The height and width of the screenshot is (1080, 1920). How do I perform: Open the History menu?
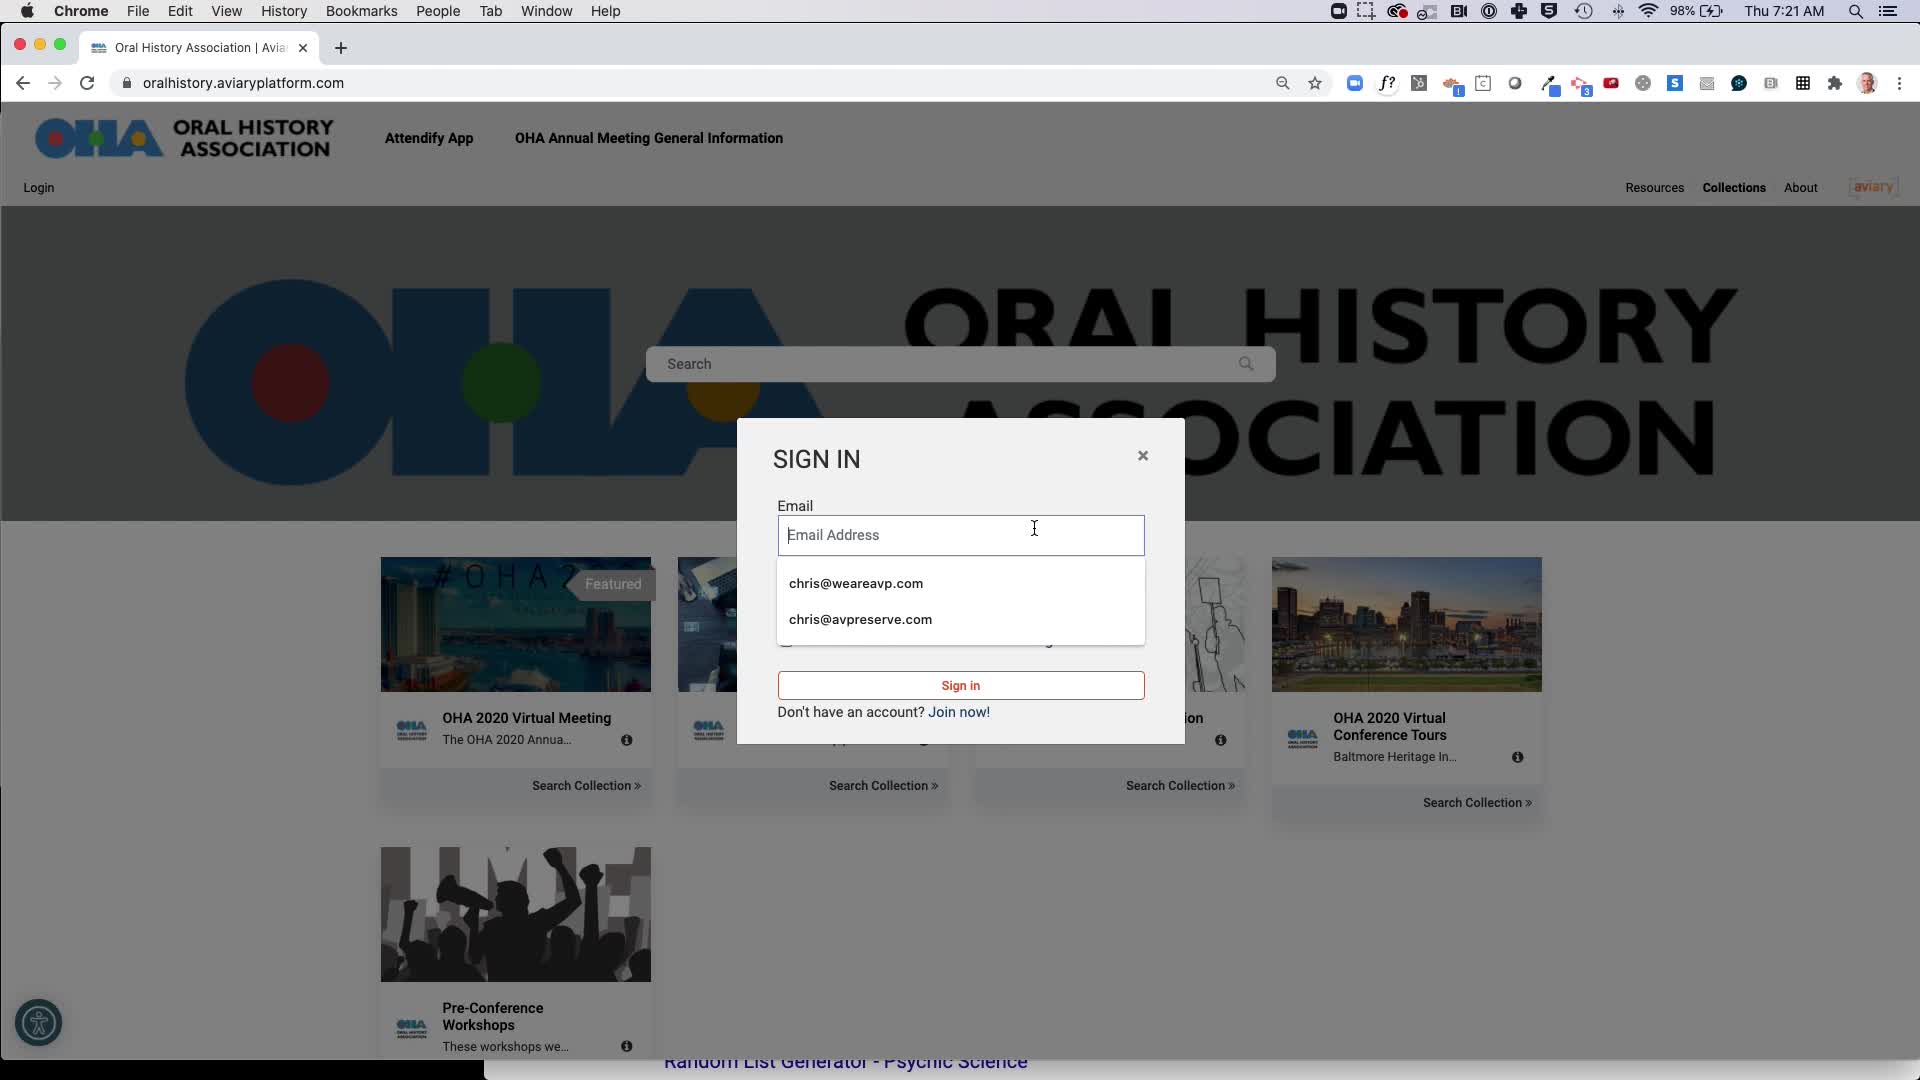[x=284, y=11]
